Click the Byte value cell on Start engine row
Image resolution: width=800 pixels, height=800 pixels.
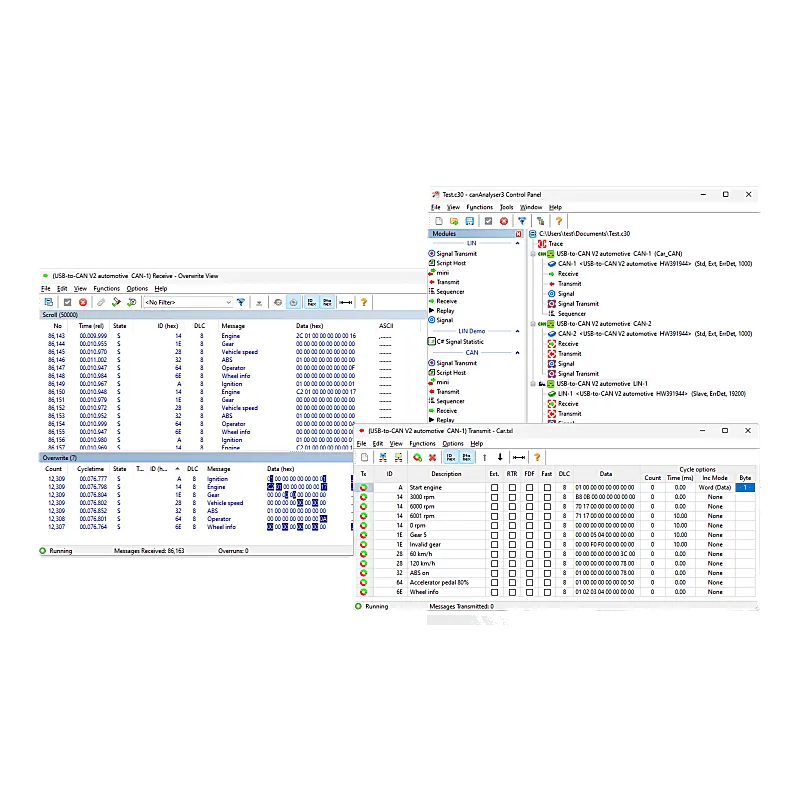tap(743, 487)
